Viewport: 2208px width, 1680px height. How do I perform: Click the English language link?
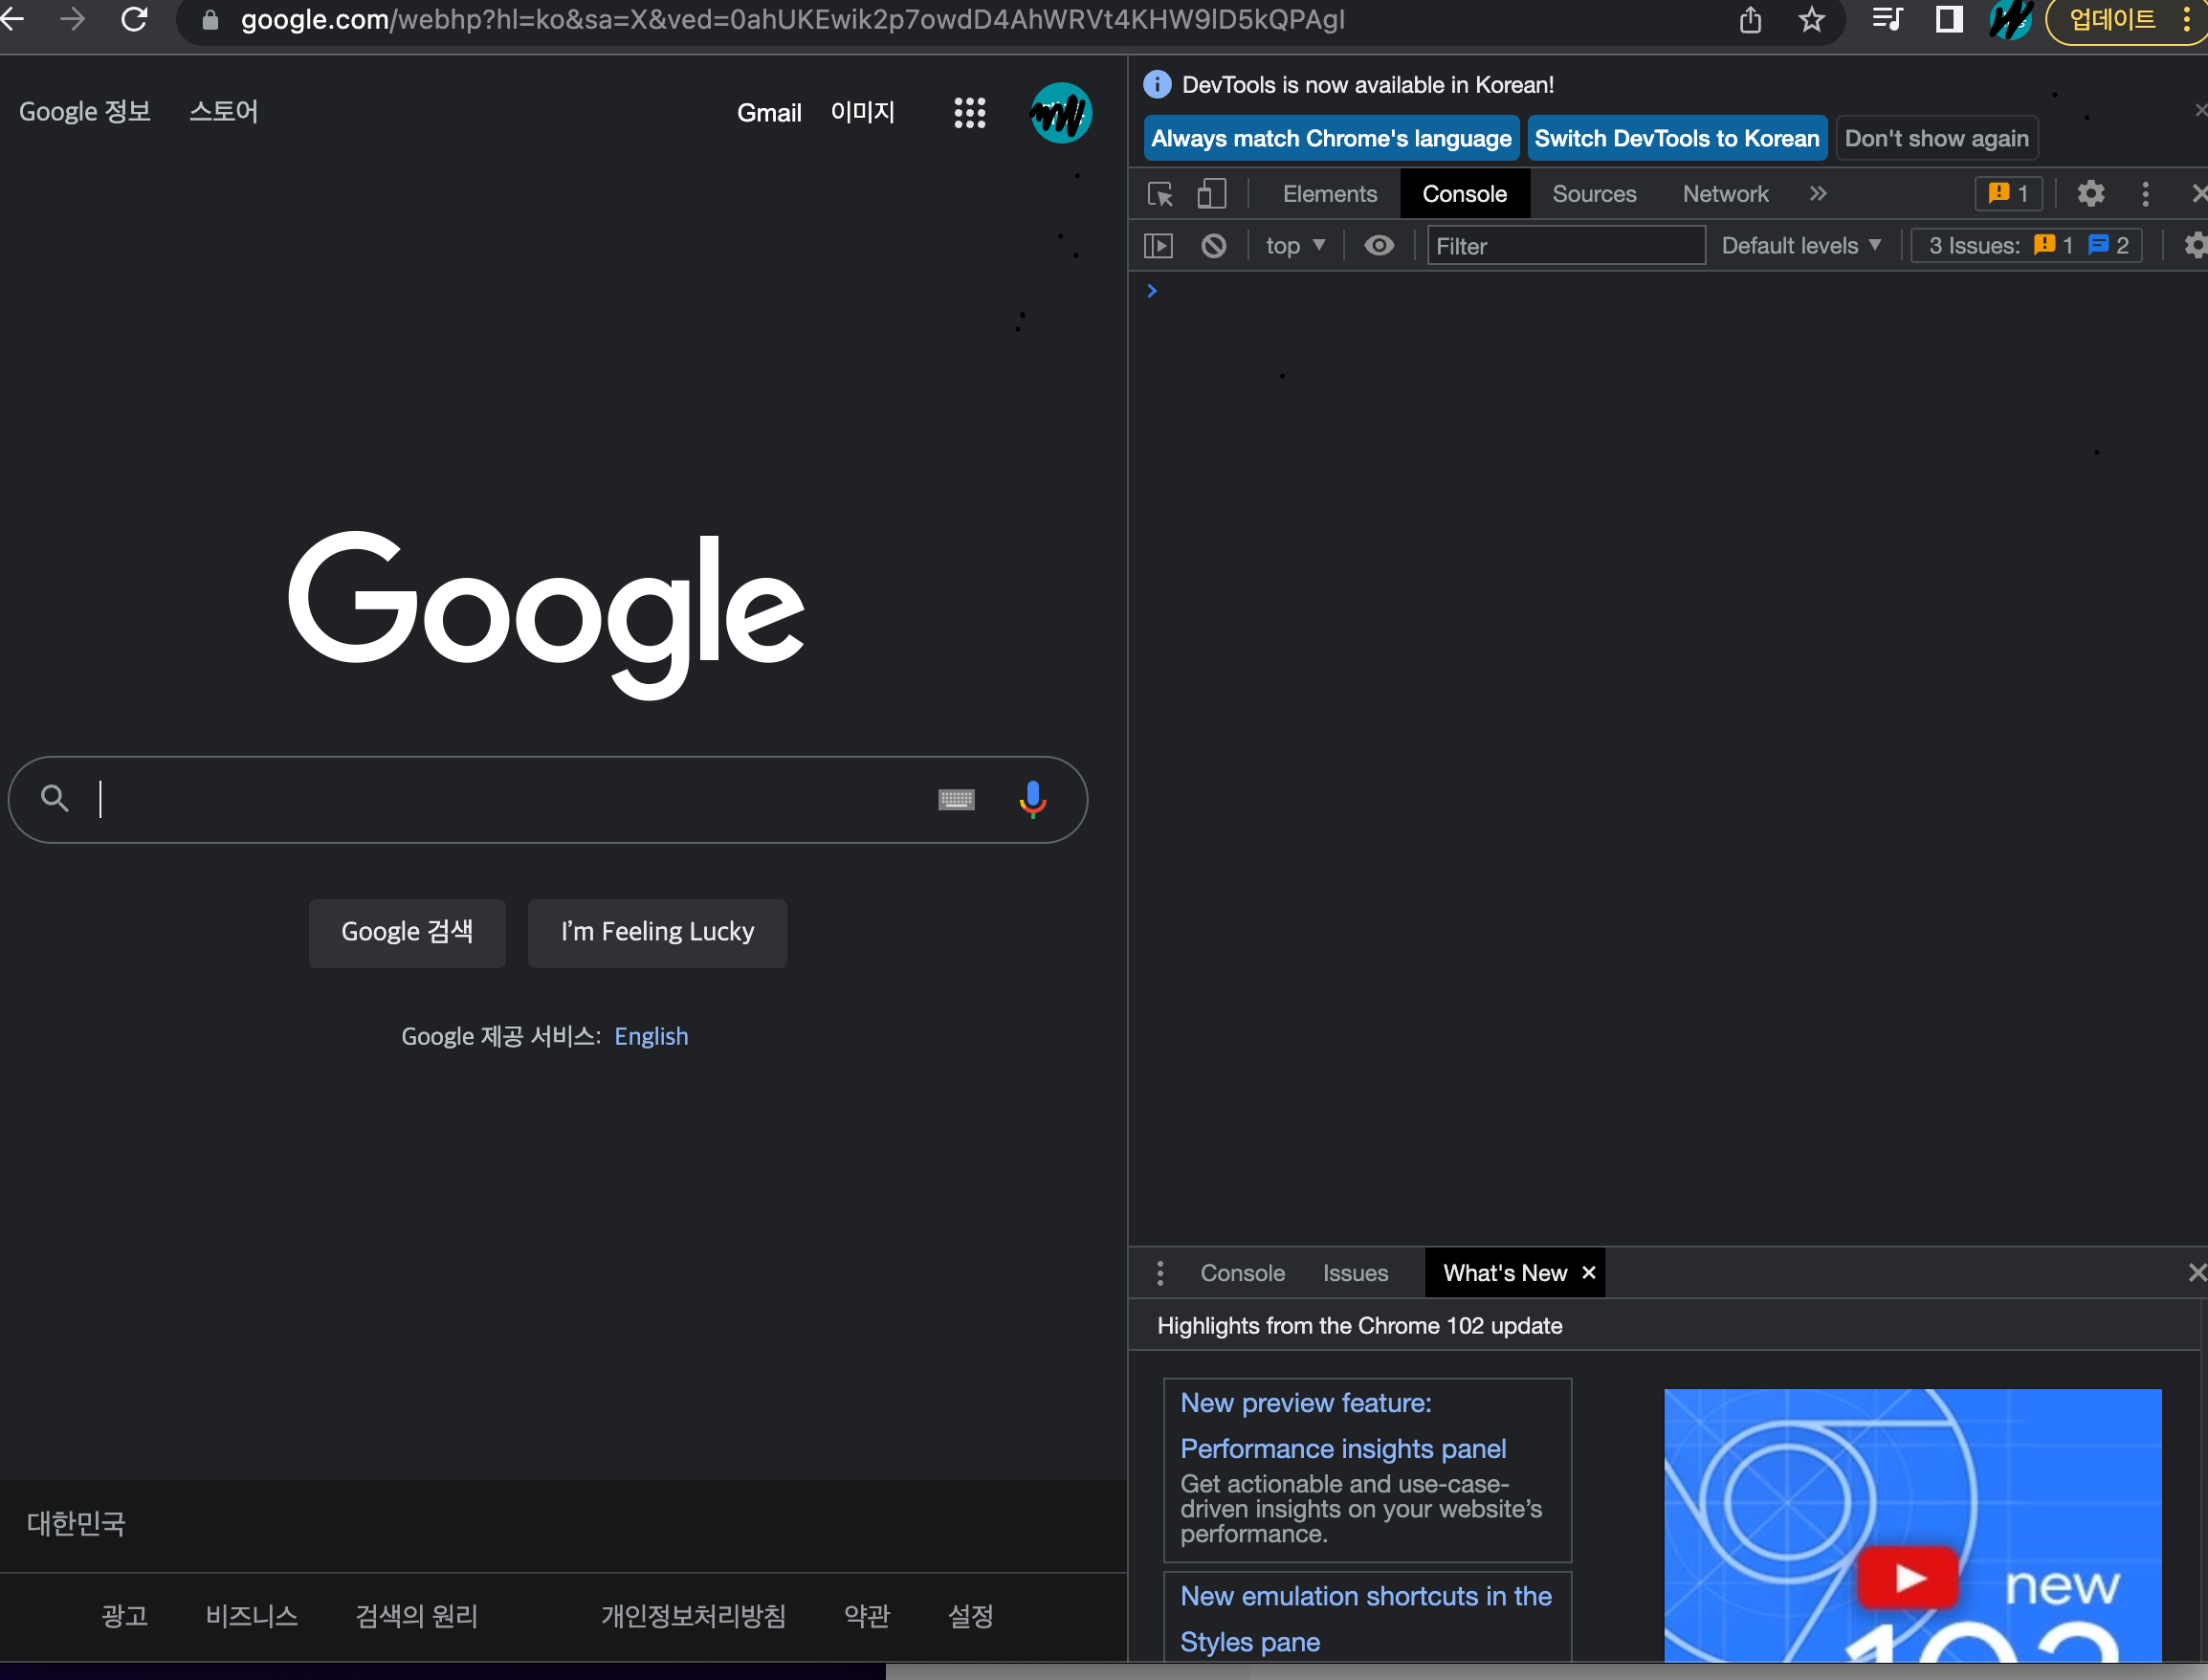pos(651,1036)
